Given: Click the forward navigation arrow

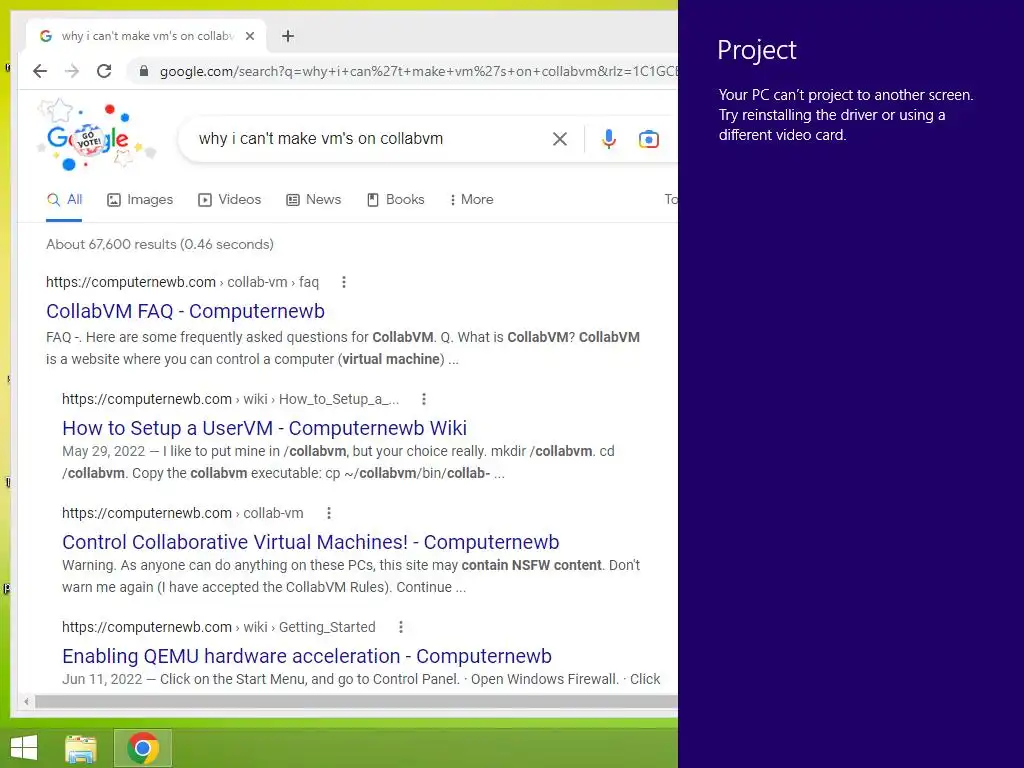Looking at the screenshot, I should (72, 71).
